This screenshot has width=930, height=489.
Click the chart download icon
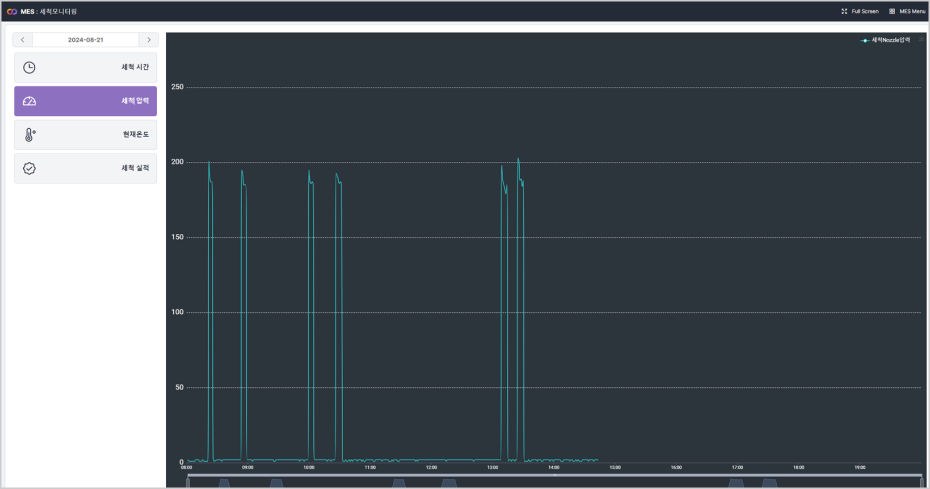(x=921, y=40)
